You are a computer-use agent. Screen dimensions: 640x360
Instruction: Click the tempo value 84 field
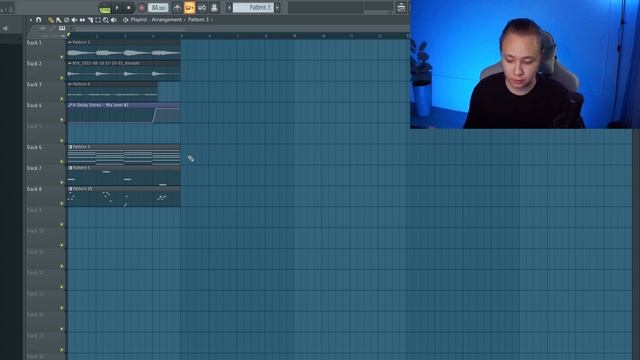(x=158, y=8)
